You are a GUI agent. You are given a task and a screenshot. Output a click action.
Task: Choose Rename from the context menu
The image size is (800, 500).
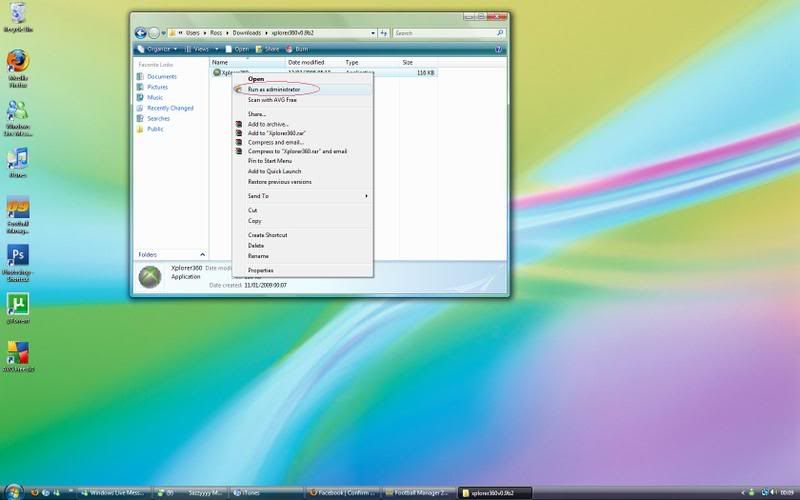tap(303, 256)
